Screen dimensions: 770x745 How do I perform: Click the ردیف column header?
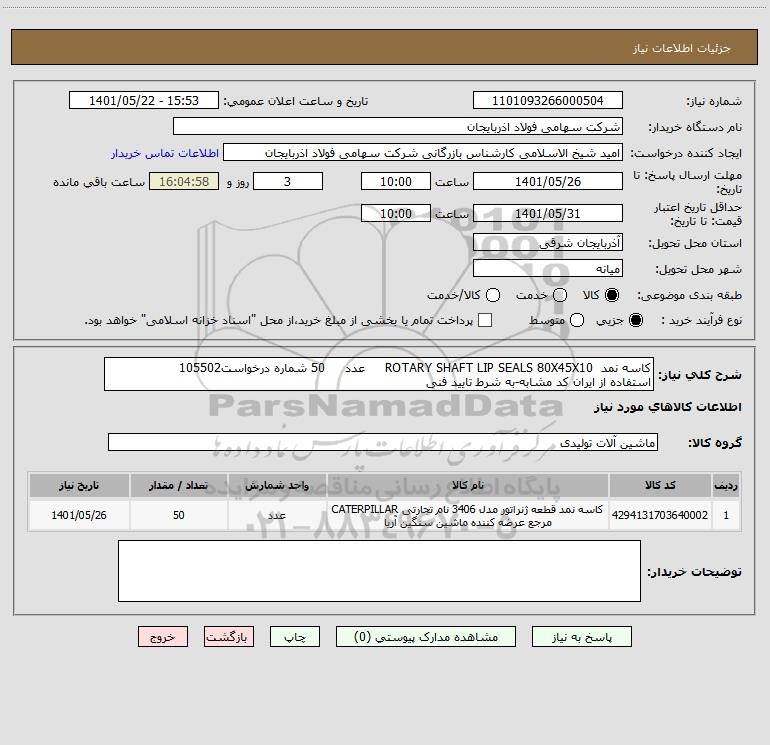tap(726, 485)
